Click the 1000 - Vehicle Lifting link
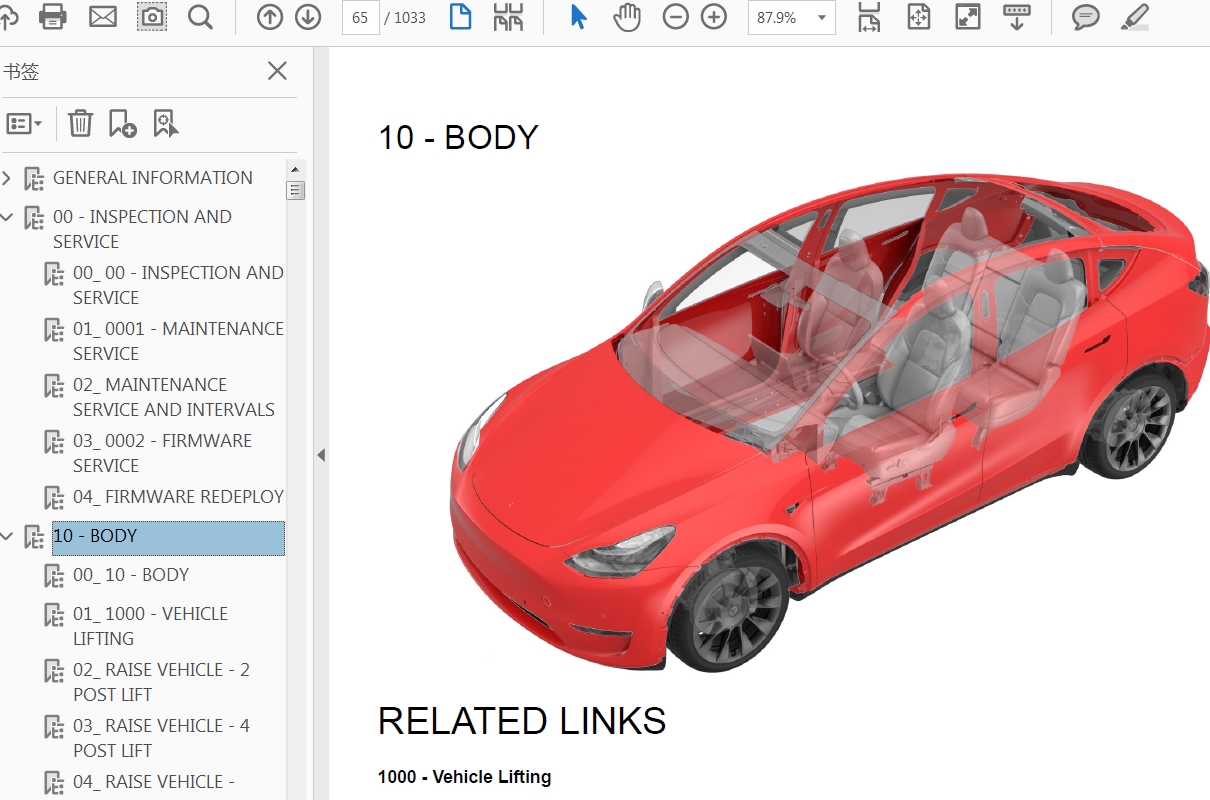1210x800 pixels. [x=464, y=777]
